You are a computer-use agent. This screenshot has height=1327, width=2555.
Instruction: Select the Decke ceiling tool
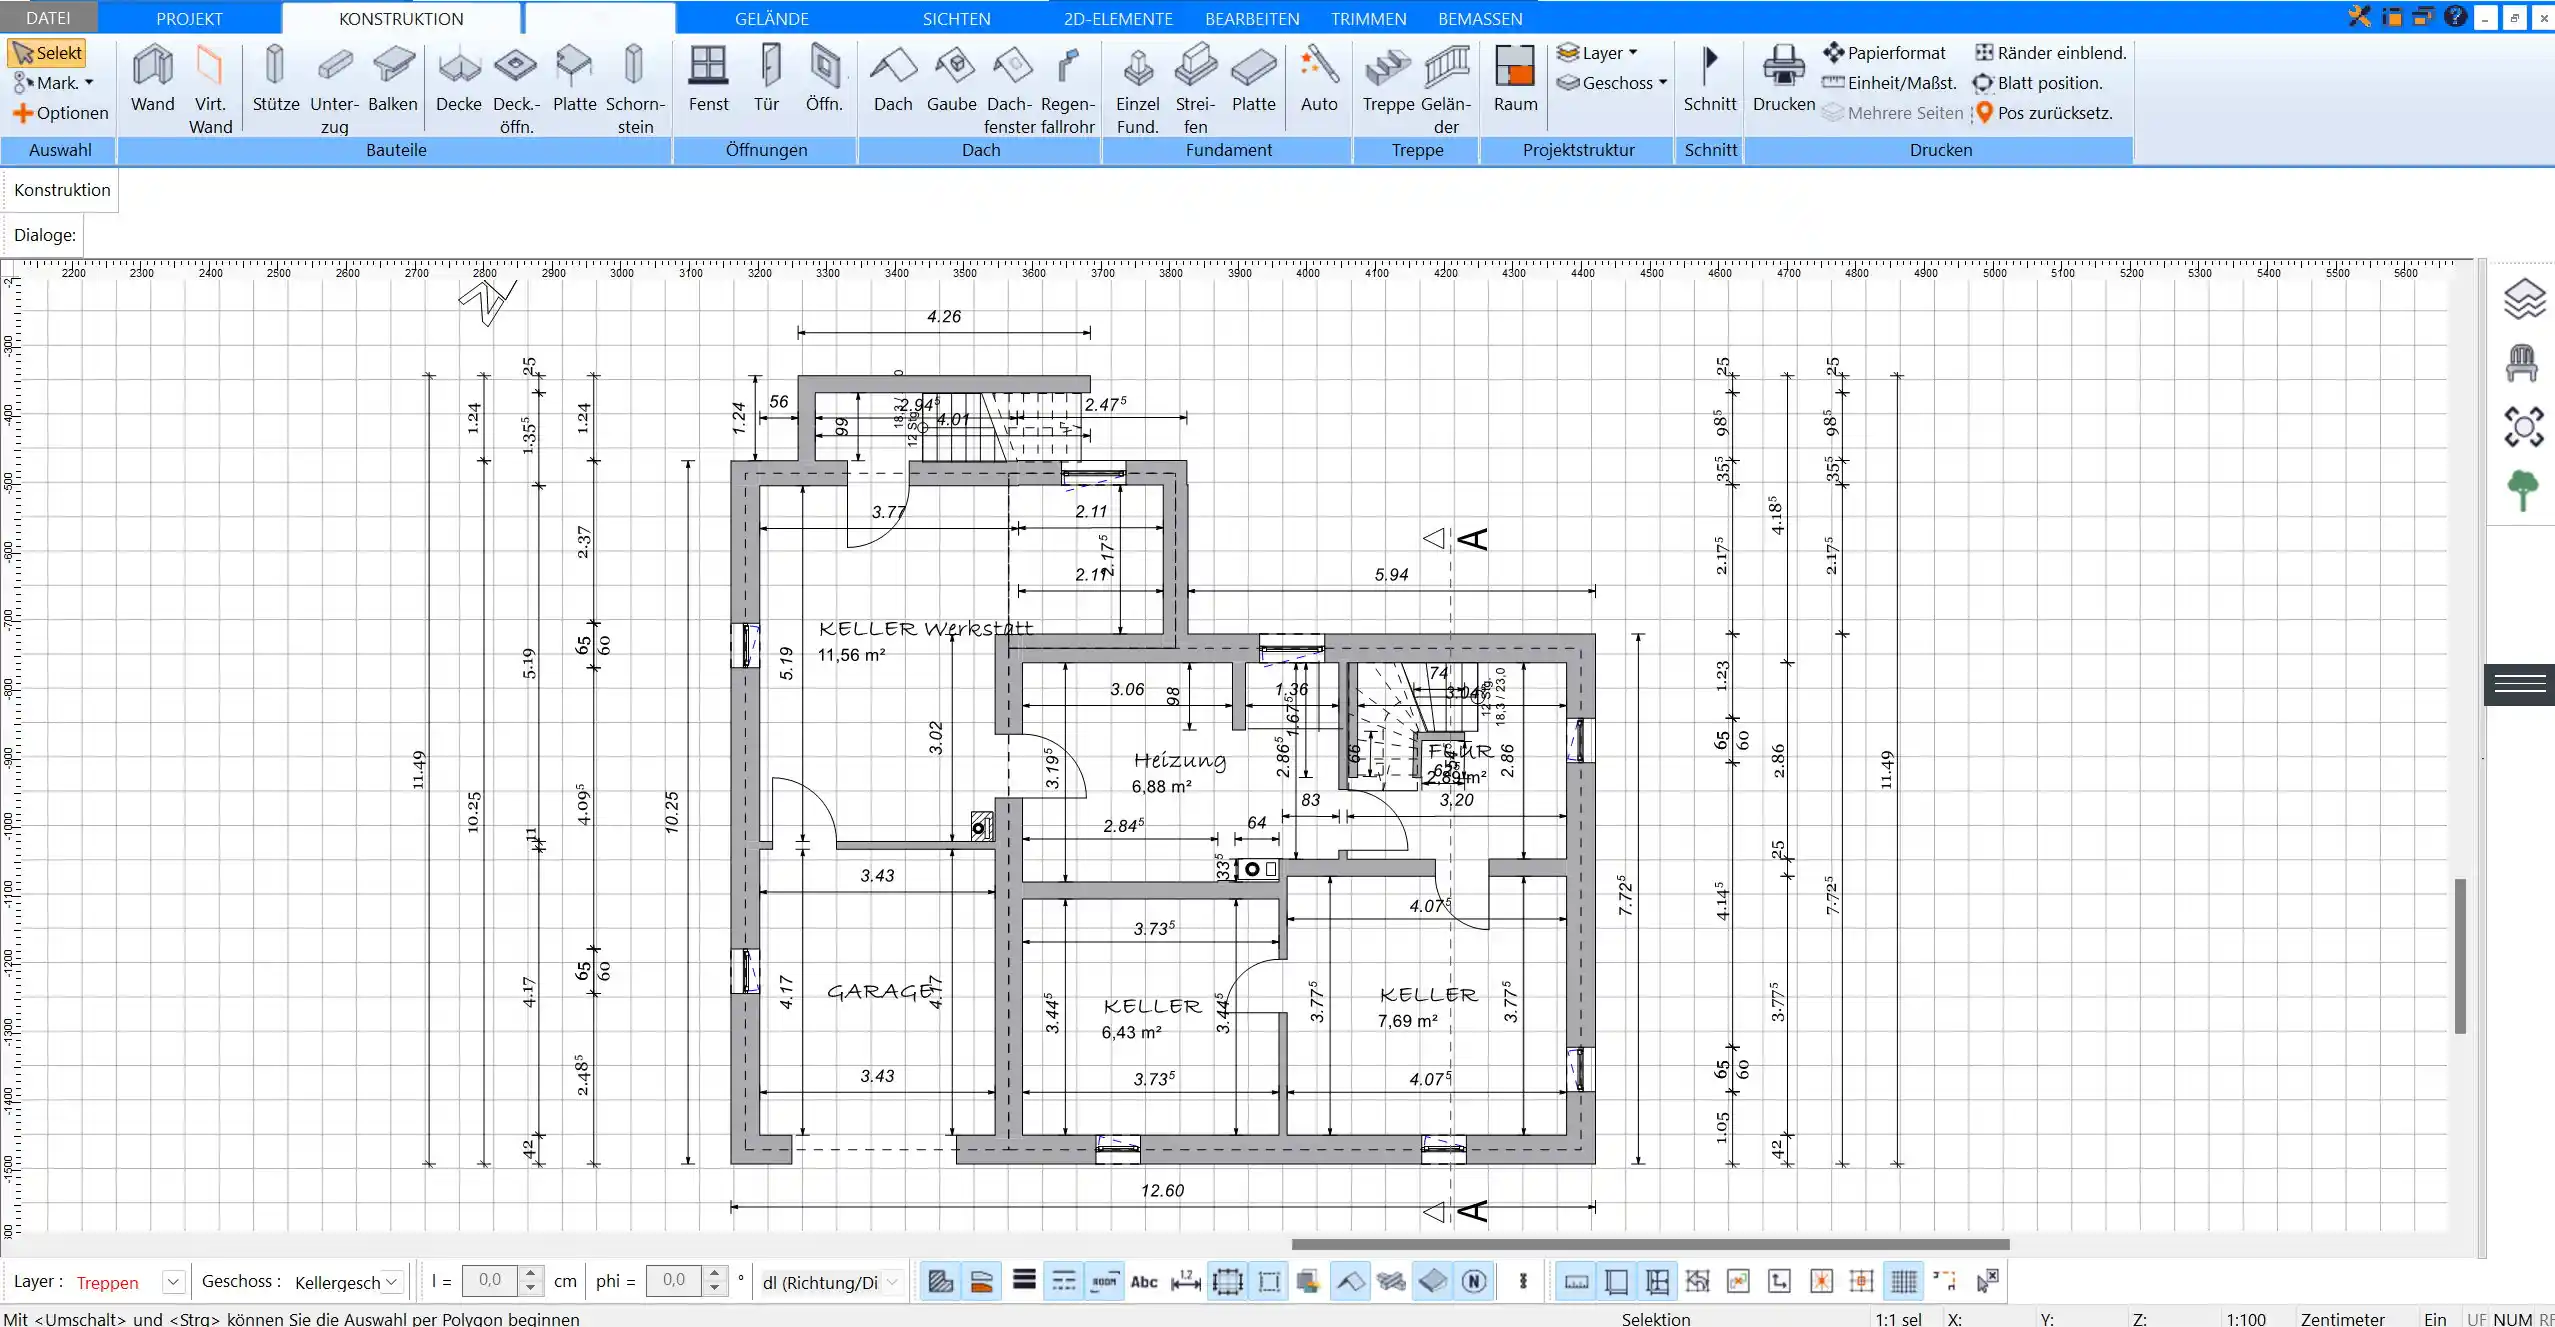459,80
